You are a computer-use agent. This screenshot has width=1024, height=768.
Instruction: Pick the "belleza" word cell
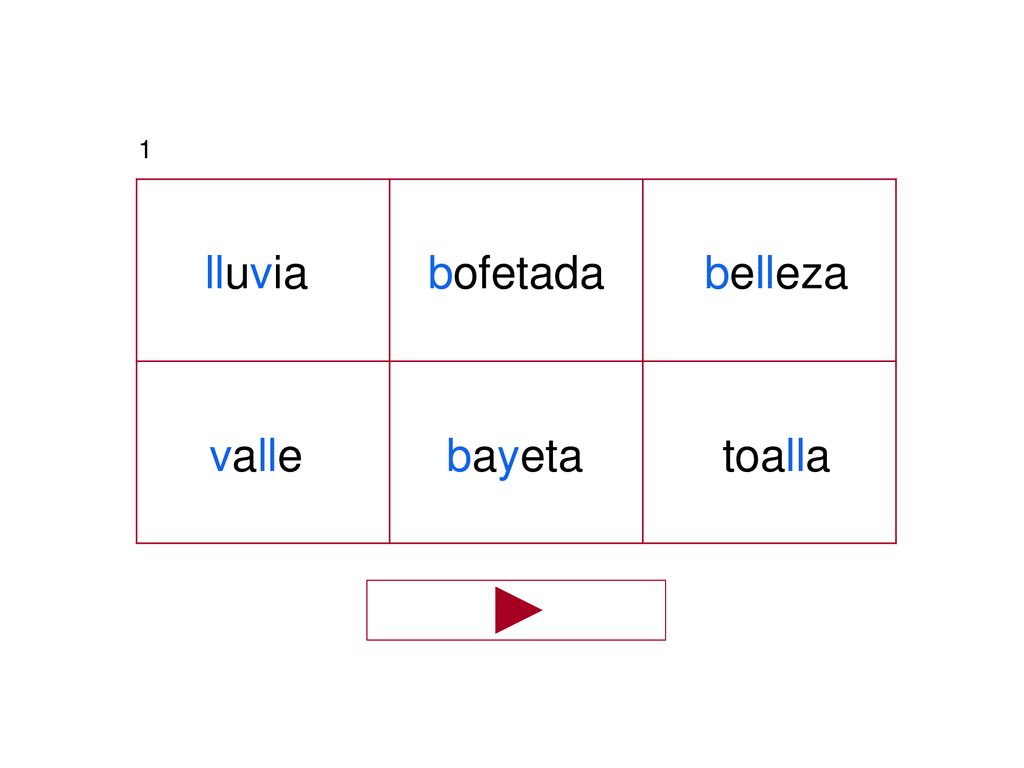(x=769, y=270)
